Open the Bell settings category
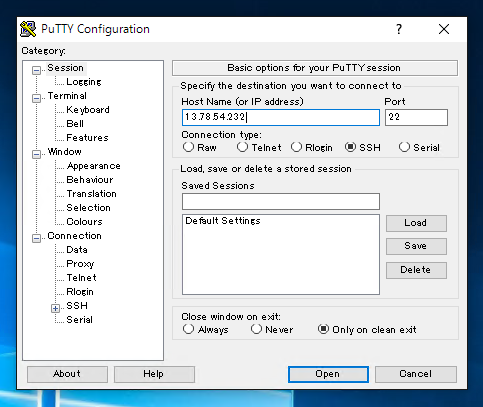The height and width of the screenshot is (407, 483). click(75, 124)
